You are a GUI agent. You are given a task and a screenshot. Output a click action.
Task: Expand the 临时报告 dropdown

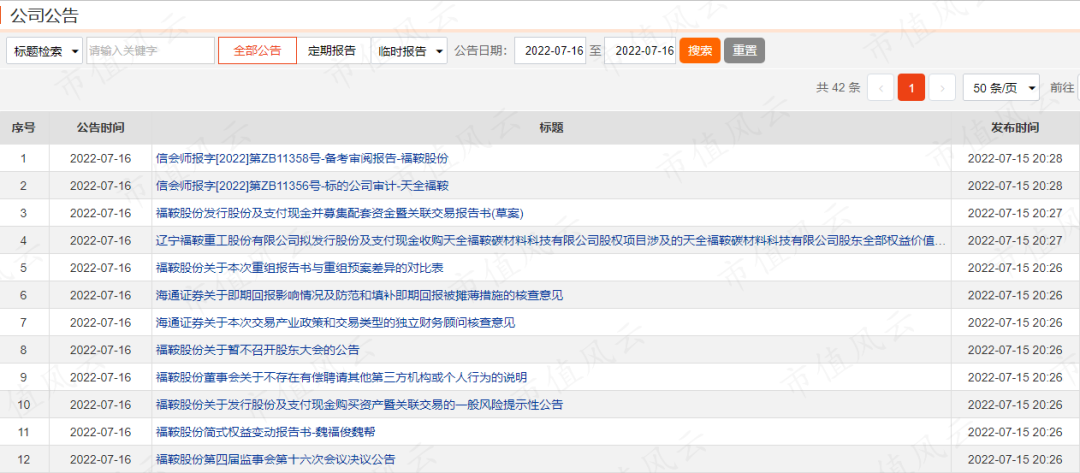(x=410, y=51)
